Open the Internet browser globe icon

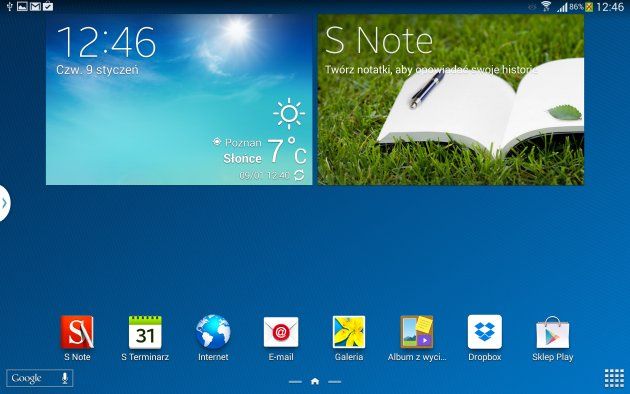[x=213, y=332]
